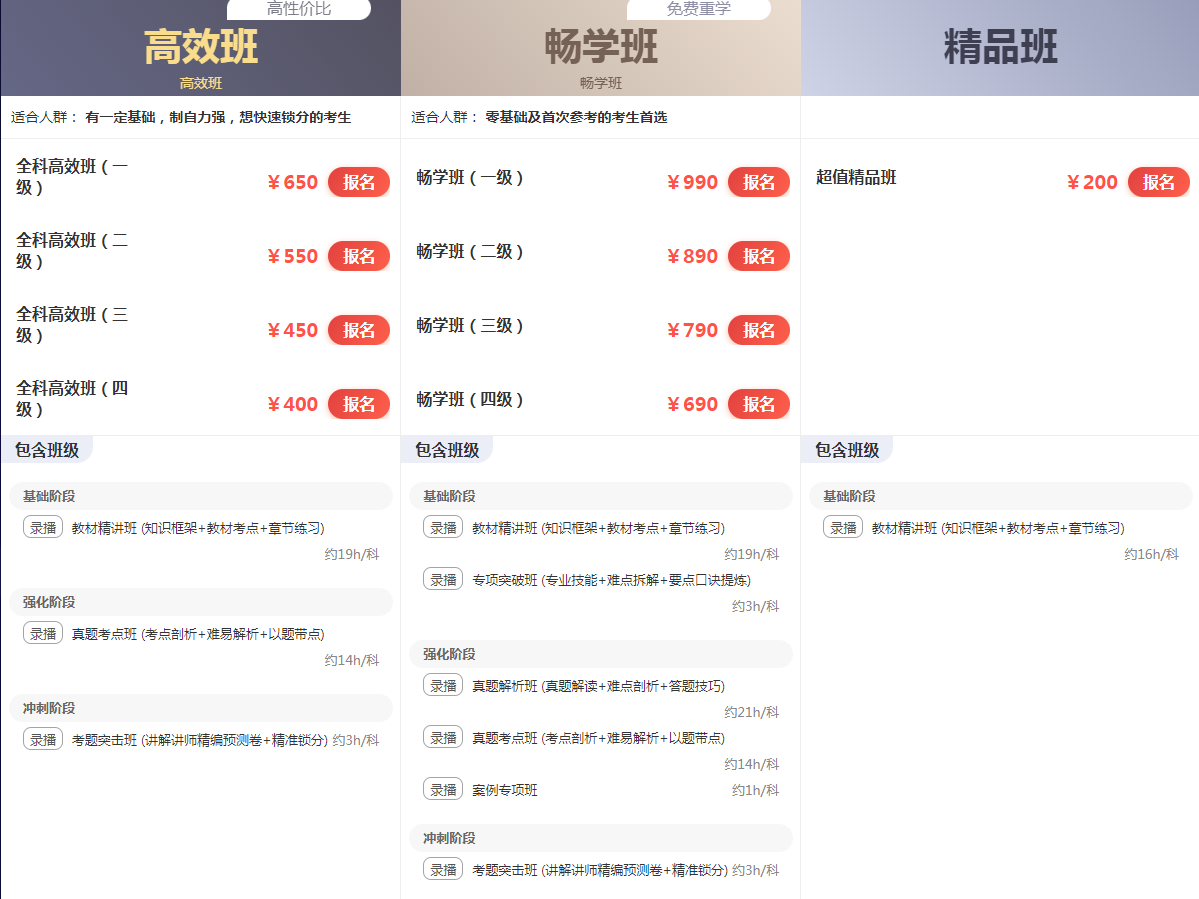Click the 畅学班（一级）course name
The height and width of the screenshot is (899, 1199).
coord(470,177)
